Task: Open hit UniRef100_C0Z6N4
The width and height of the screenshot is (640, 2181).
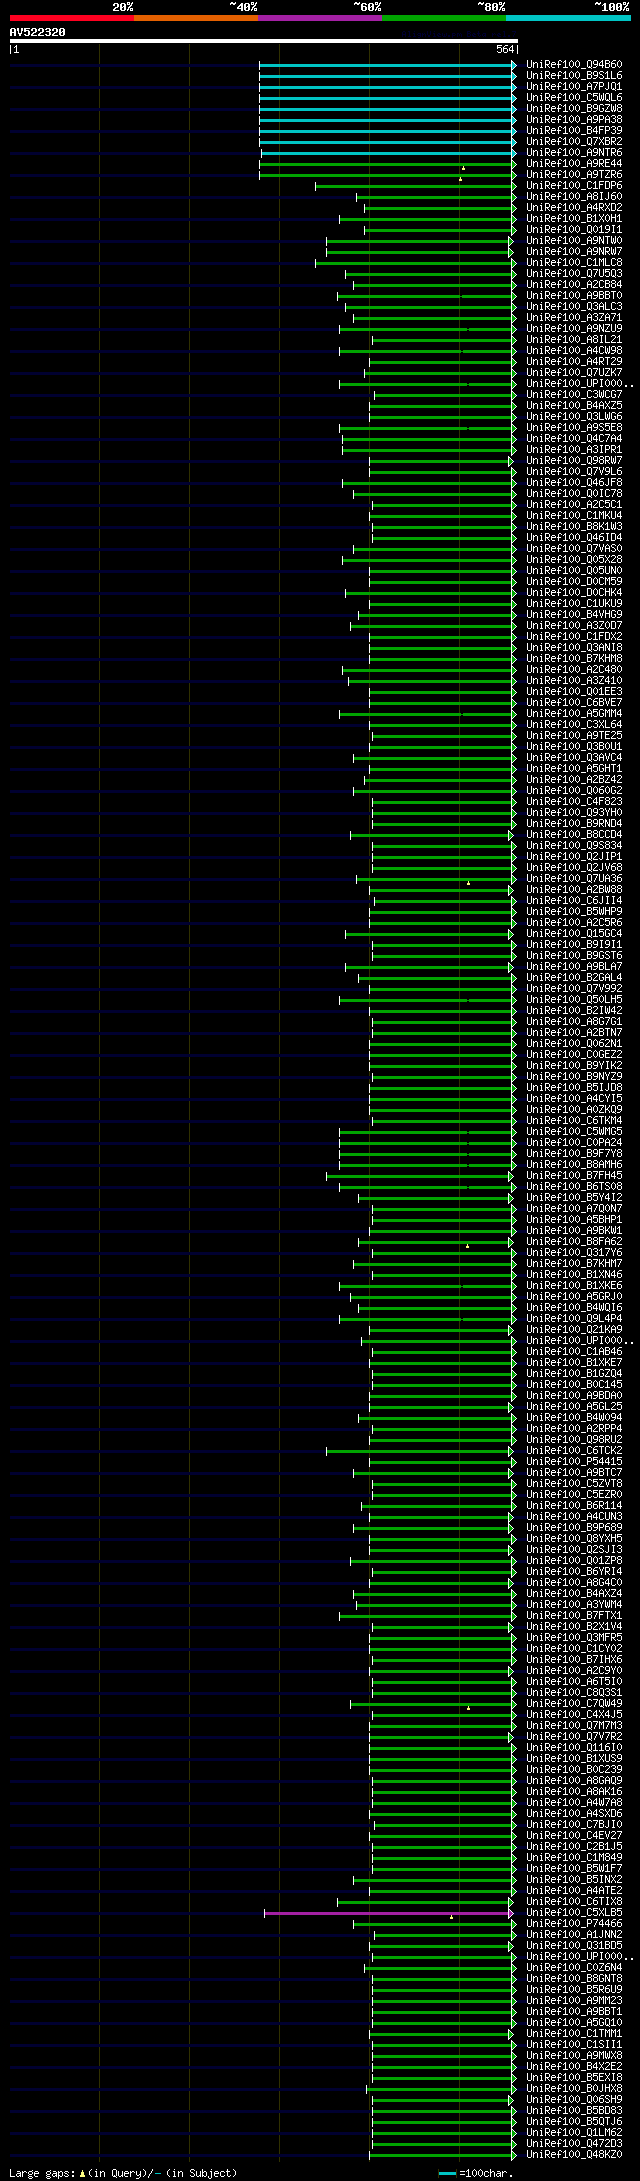Action: click(x=574, y=1968)
